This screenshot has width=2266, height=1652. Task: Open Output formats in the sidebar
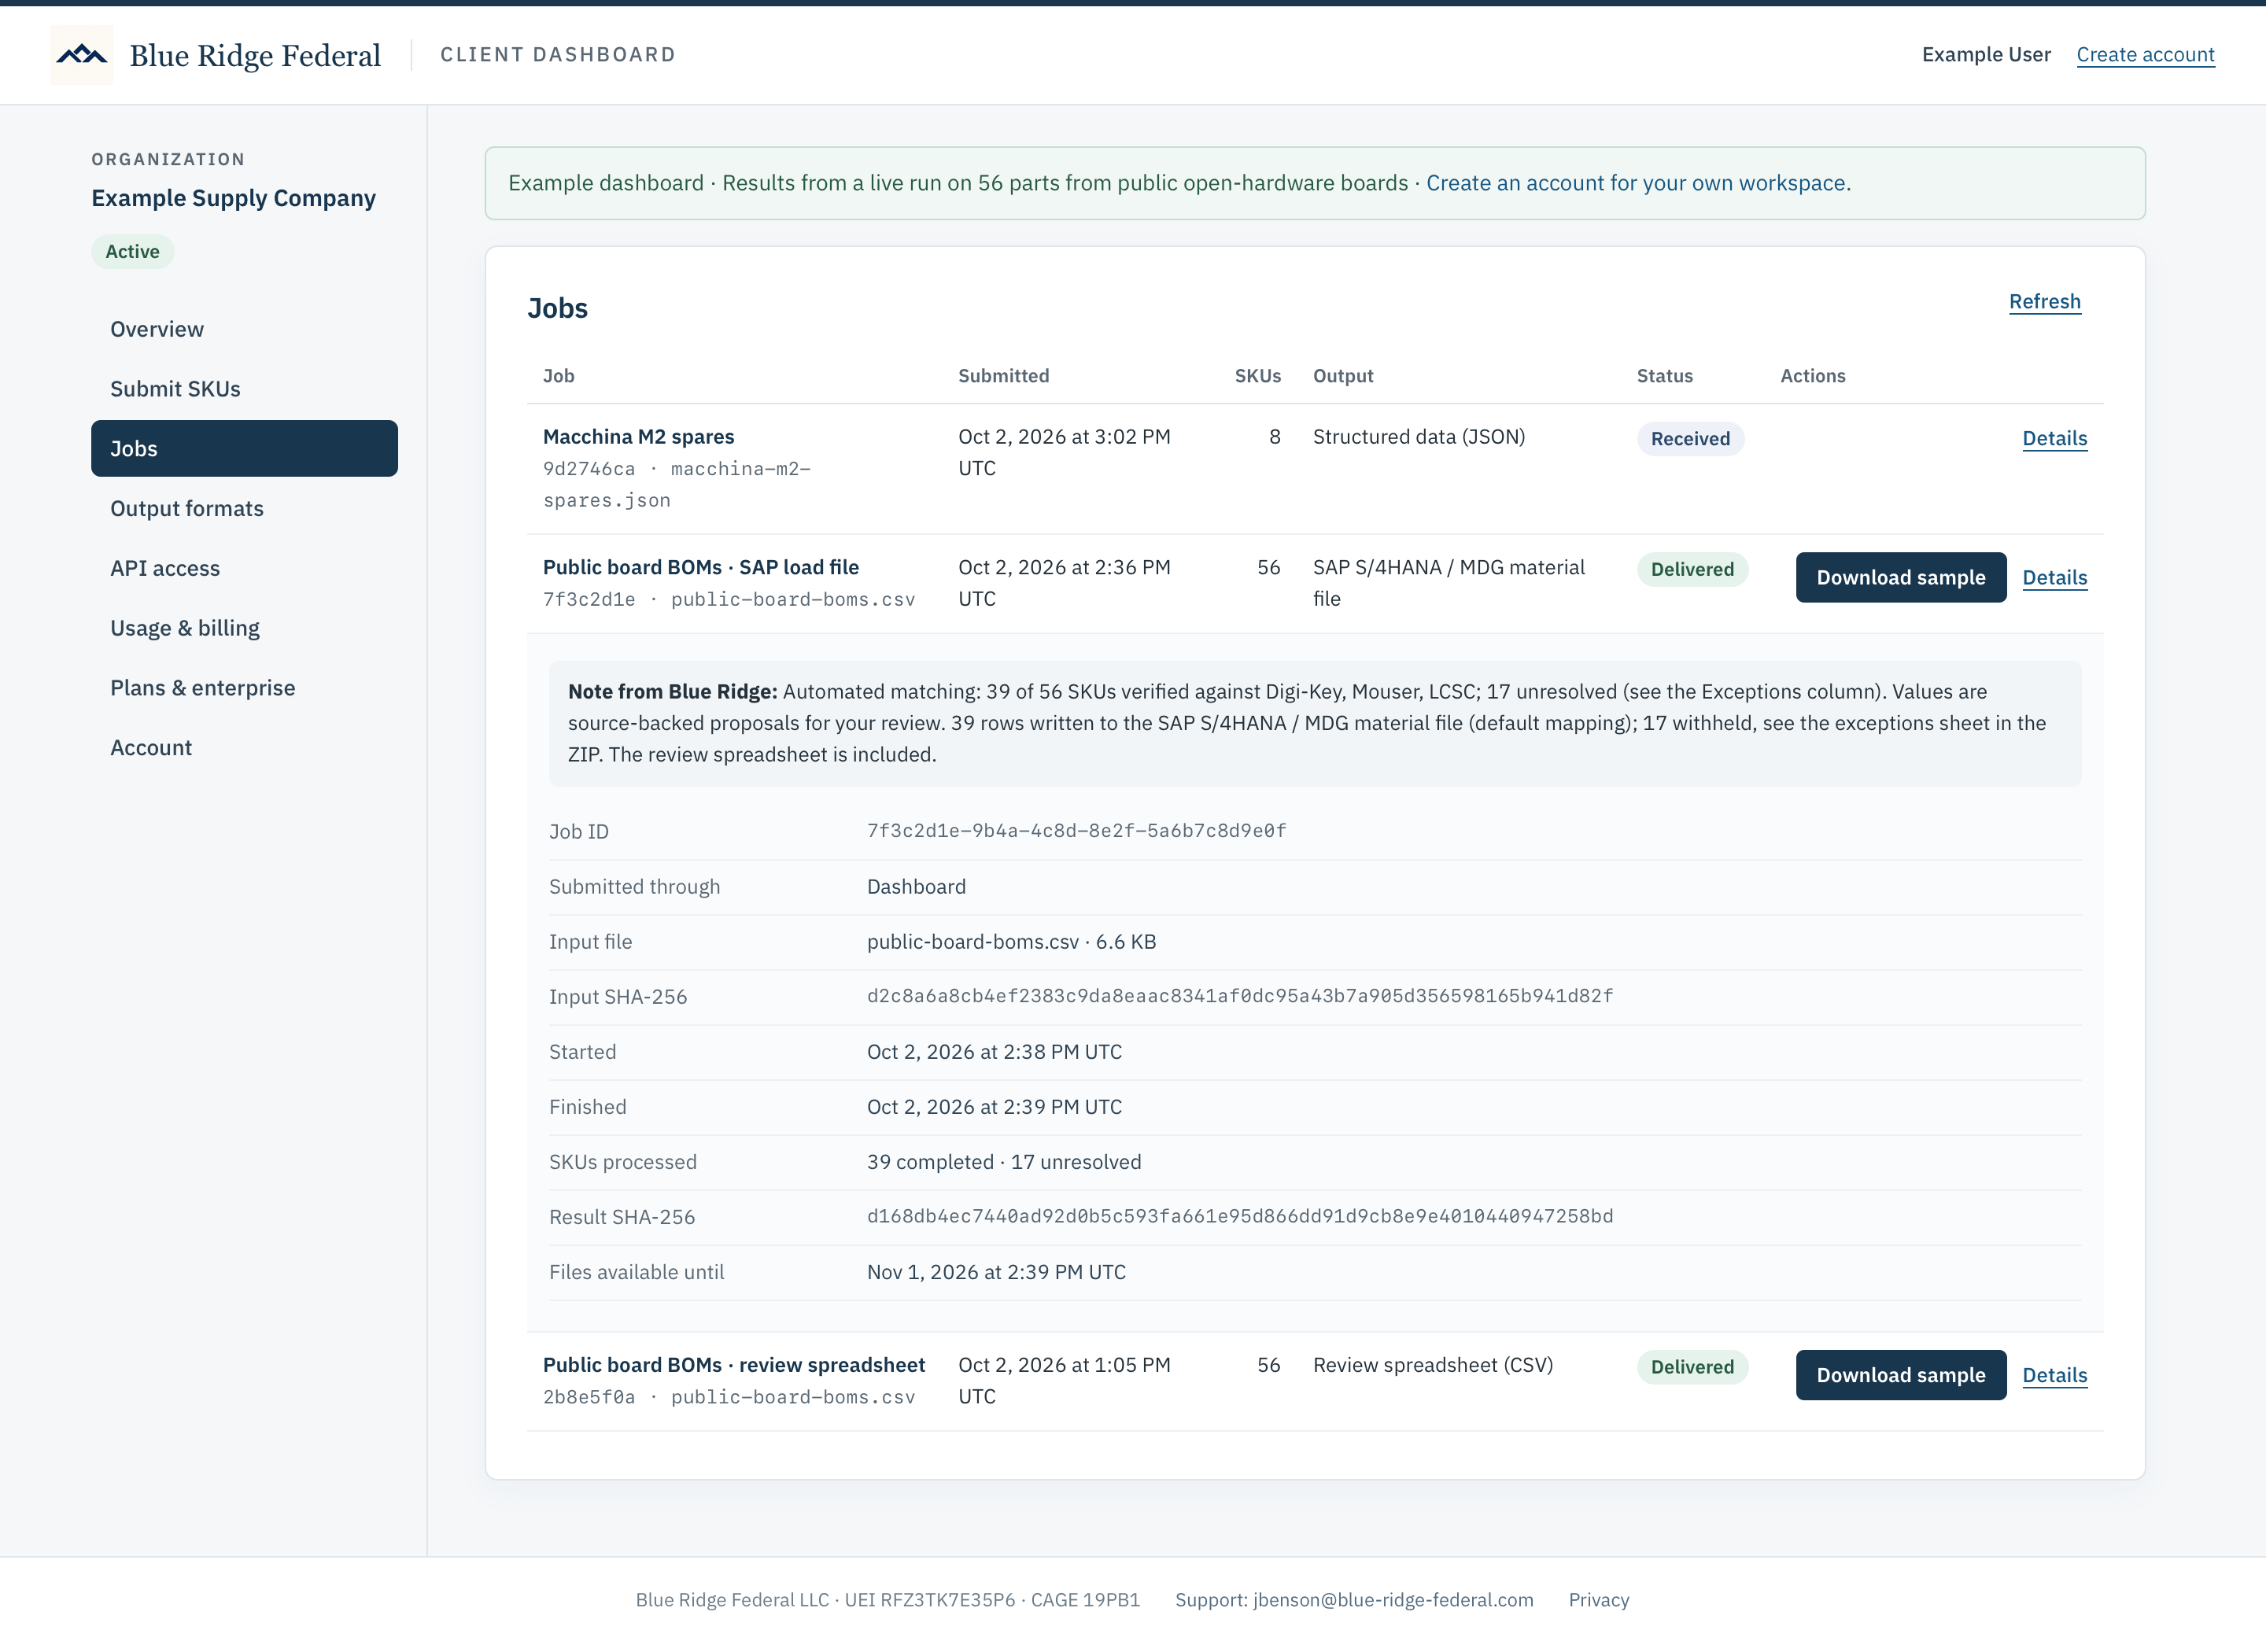tap(244, 508)
